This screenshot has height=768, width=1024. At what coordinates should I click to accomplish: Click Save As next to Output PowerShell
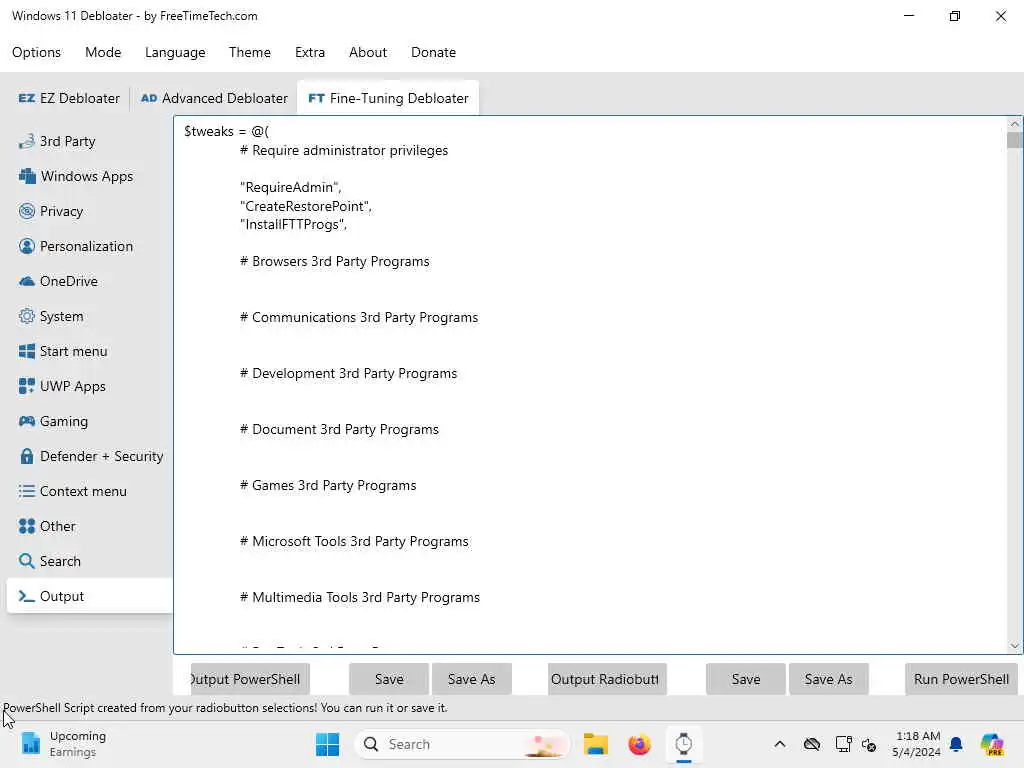pos(472,679)
